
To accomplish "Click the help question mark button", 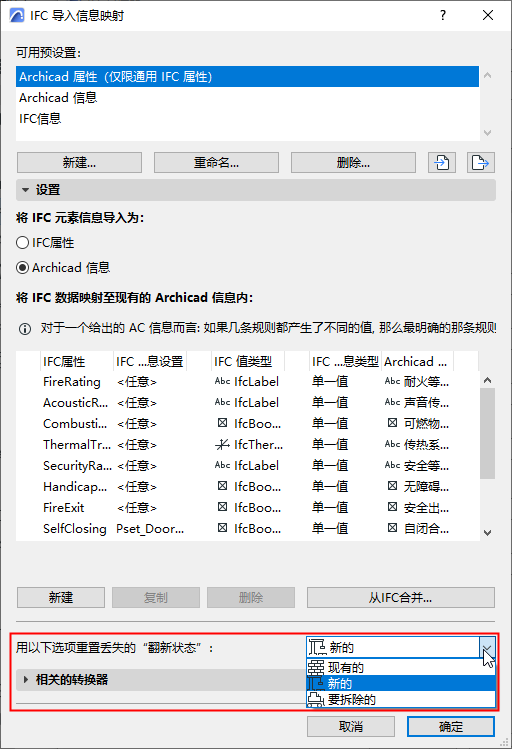I will (443, 15).
